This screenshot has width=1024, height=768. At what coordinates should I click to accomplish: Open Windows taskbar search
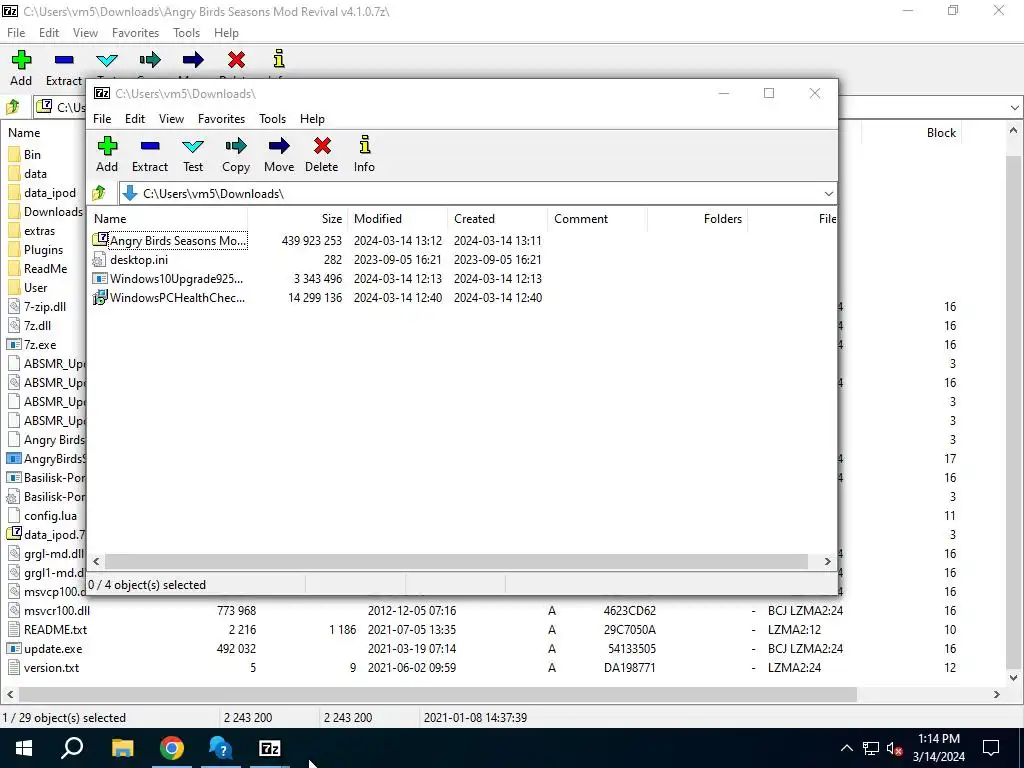click(x=72, y=748)
